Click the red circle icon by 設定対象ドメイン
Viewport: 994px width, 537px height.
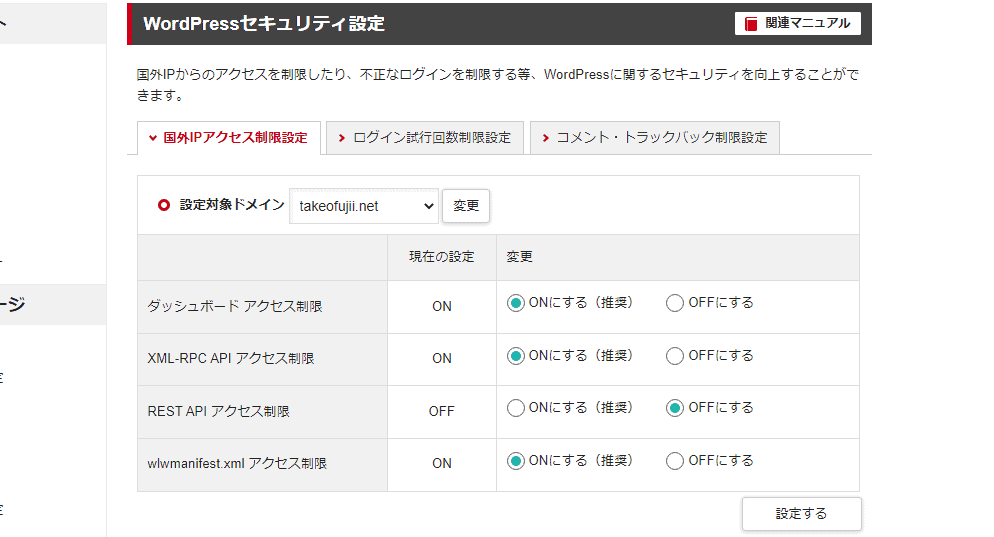(x=164, y=205)
